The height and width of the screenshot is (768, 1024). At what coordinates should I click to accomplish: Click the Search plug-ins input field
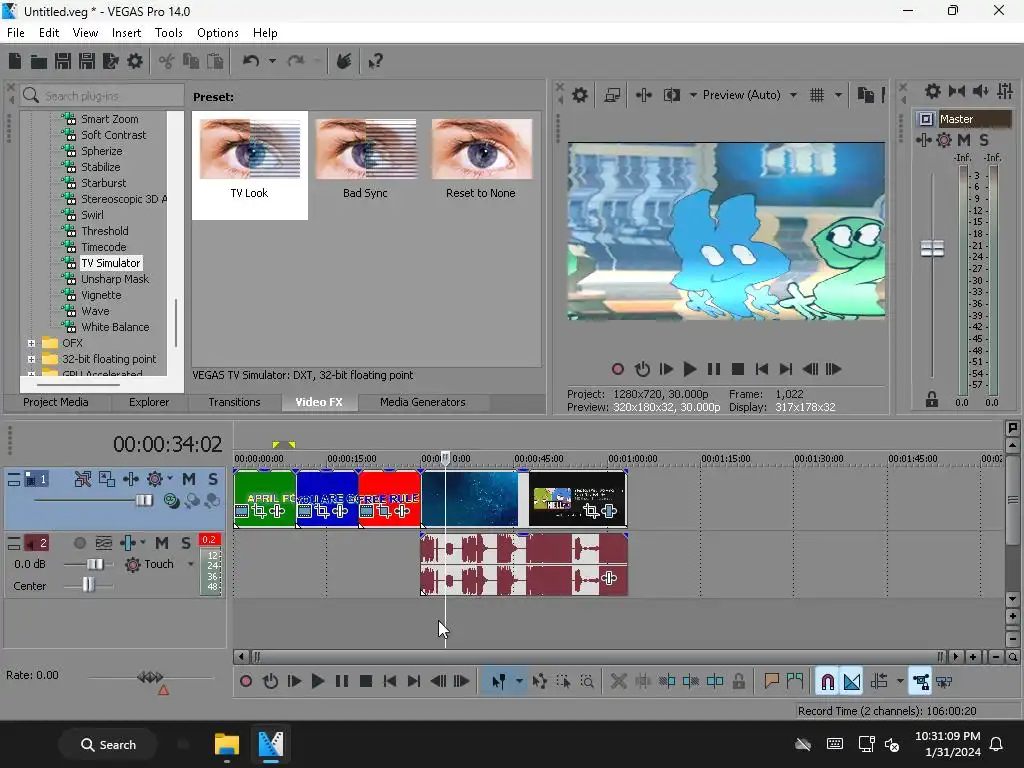102,95
